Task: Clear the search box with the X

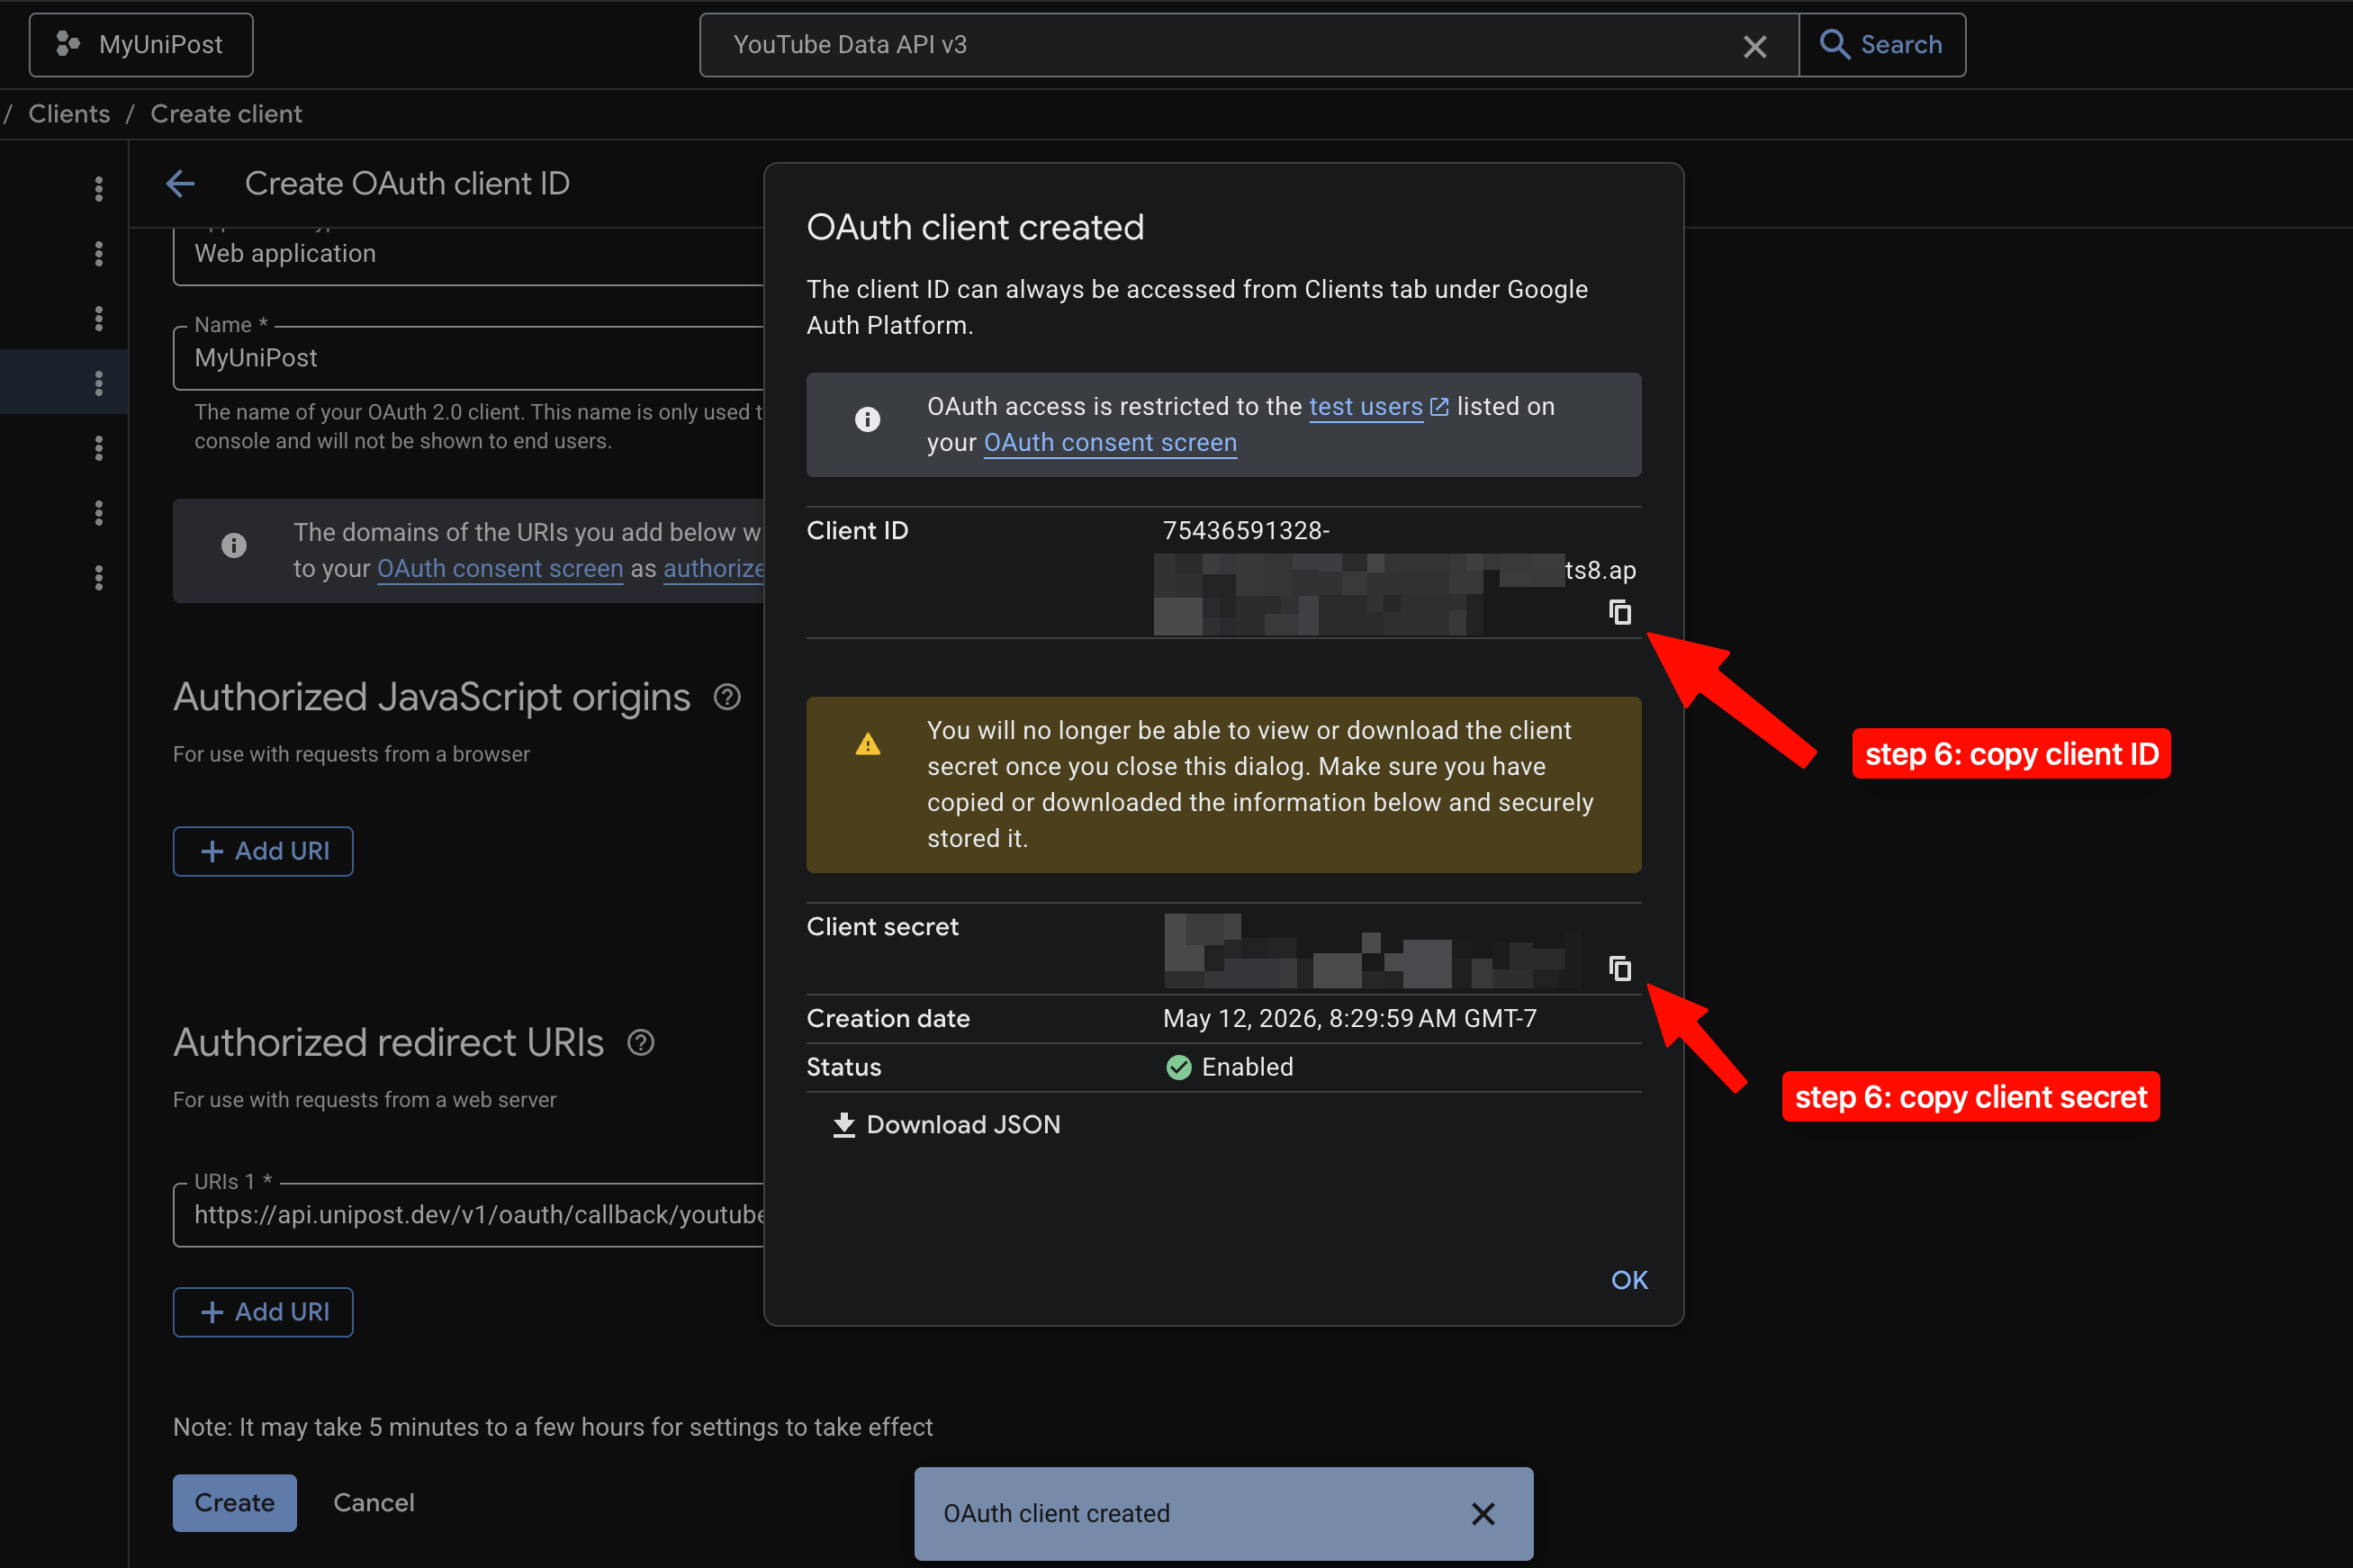Action: pos(1754,46)
